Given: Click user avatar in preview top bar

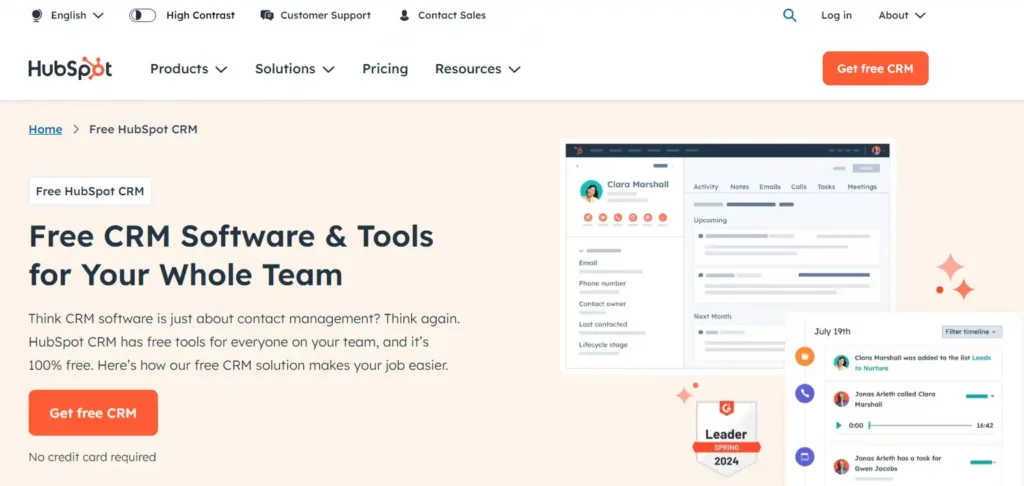Looking at the screenshot, I should click(876, 150).
